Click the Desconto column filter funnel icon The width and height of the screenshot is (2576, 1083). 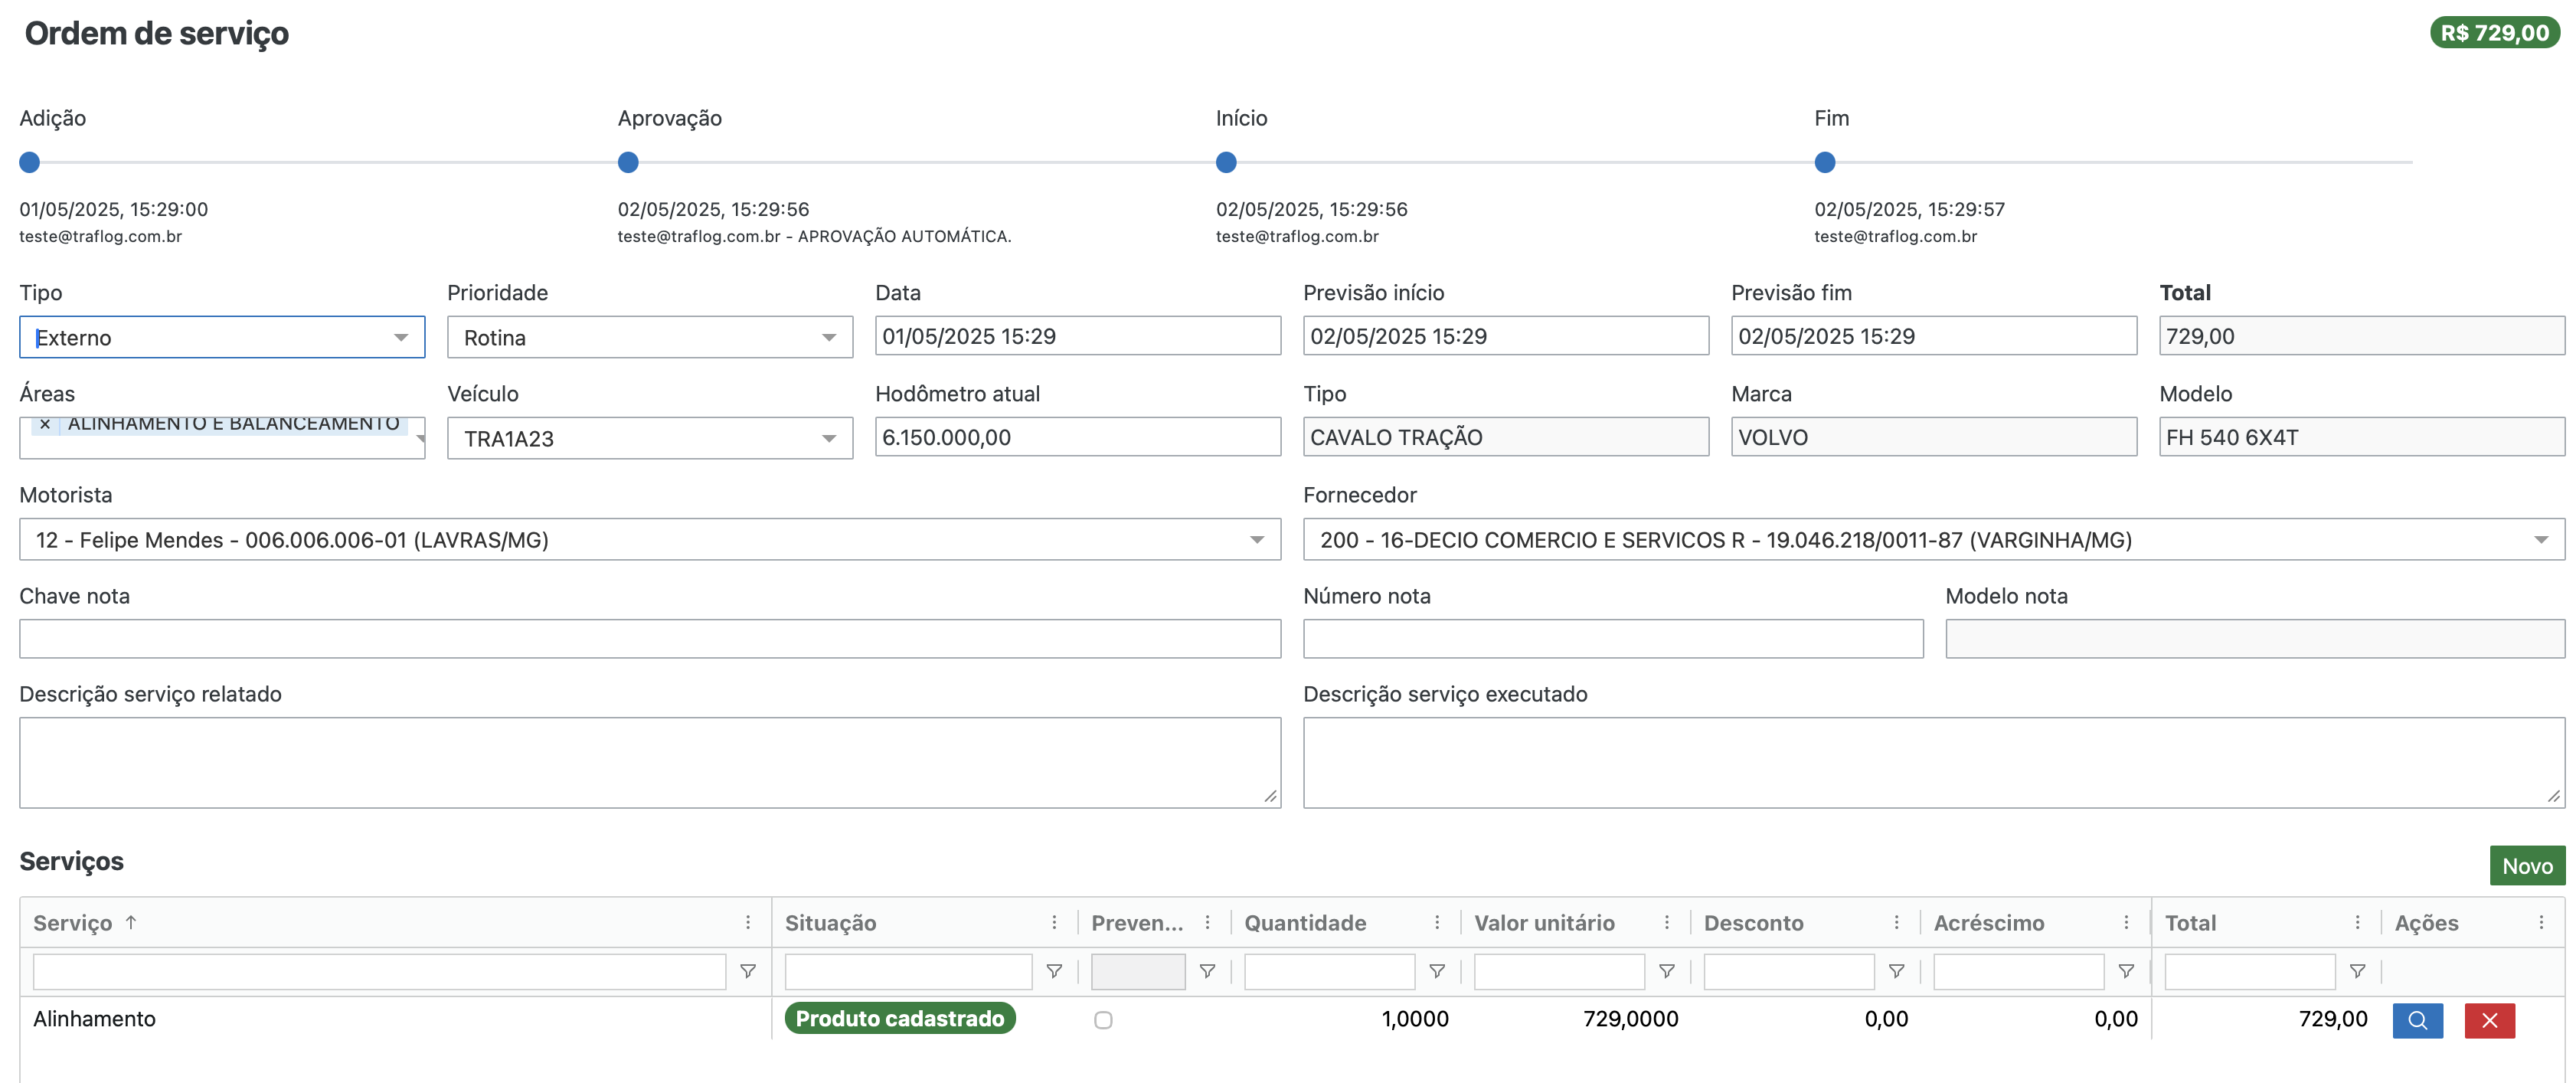point(1895,971)
